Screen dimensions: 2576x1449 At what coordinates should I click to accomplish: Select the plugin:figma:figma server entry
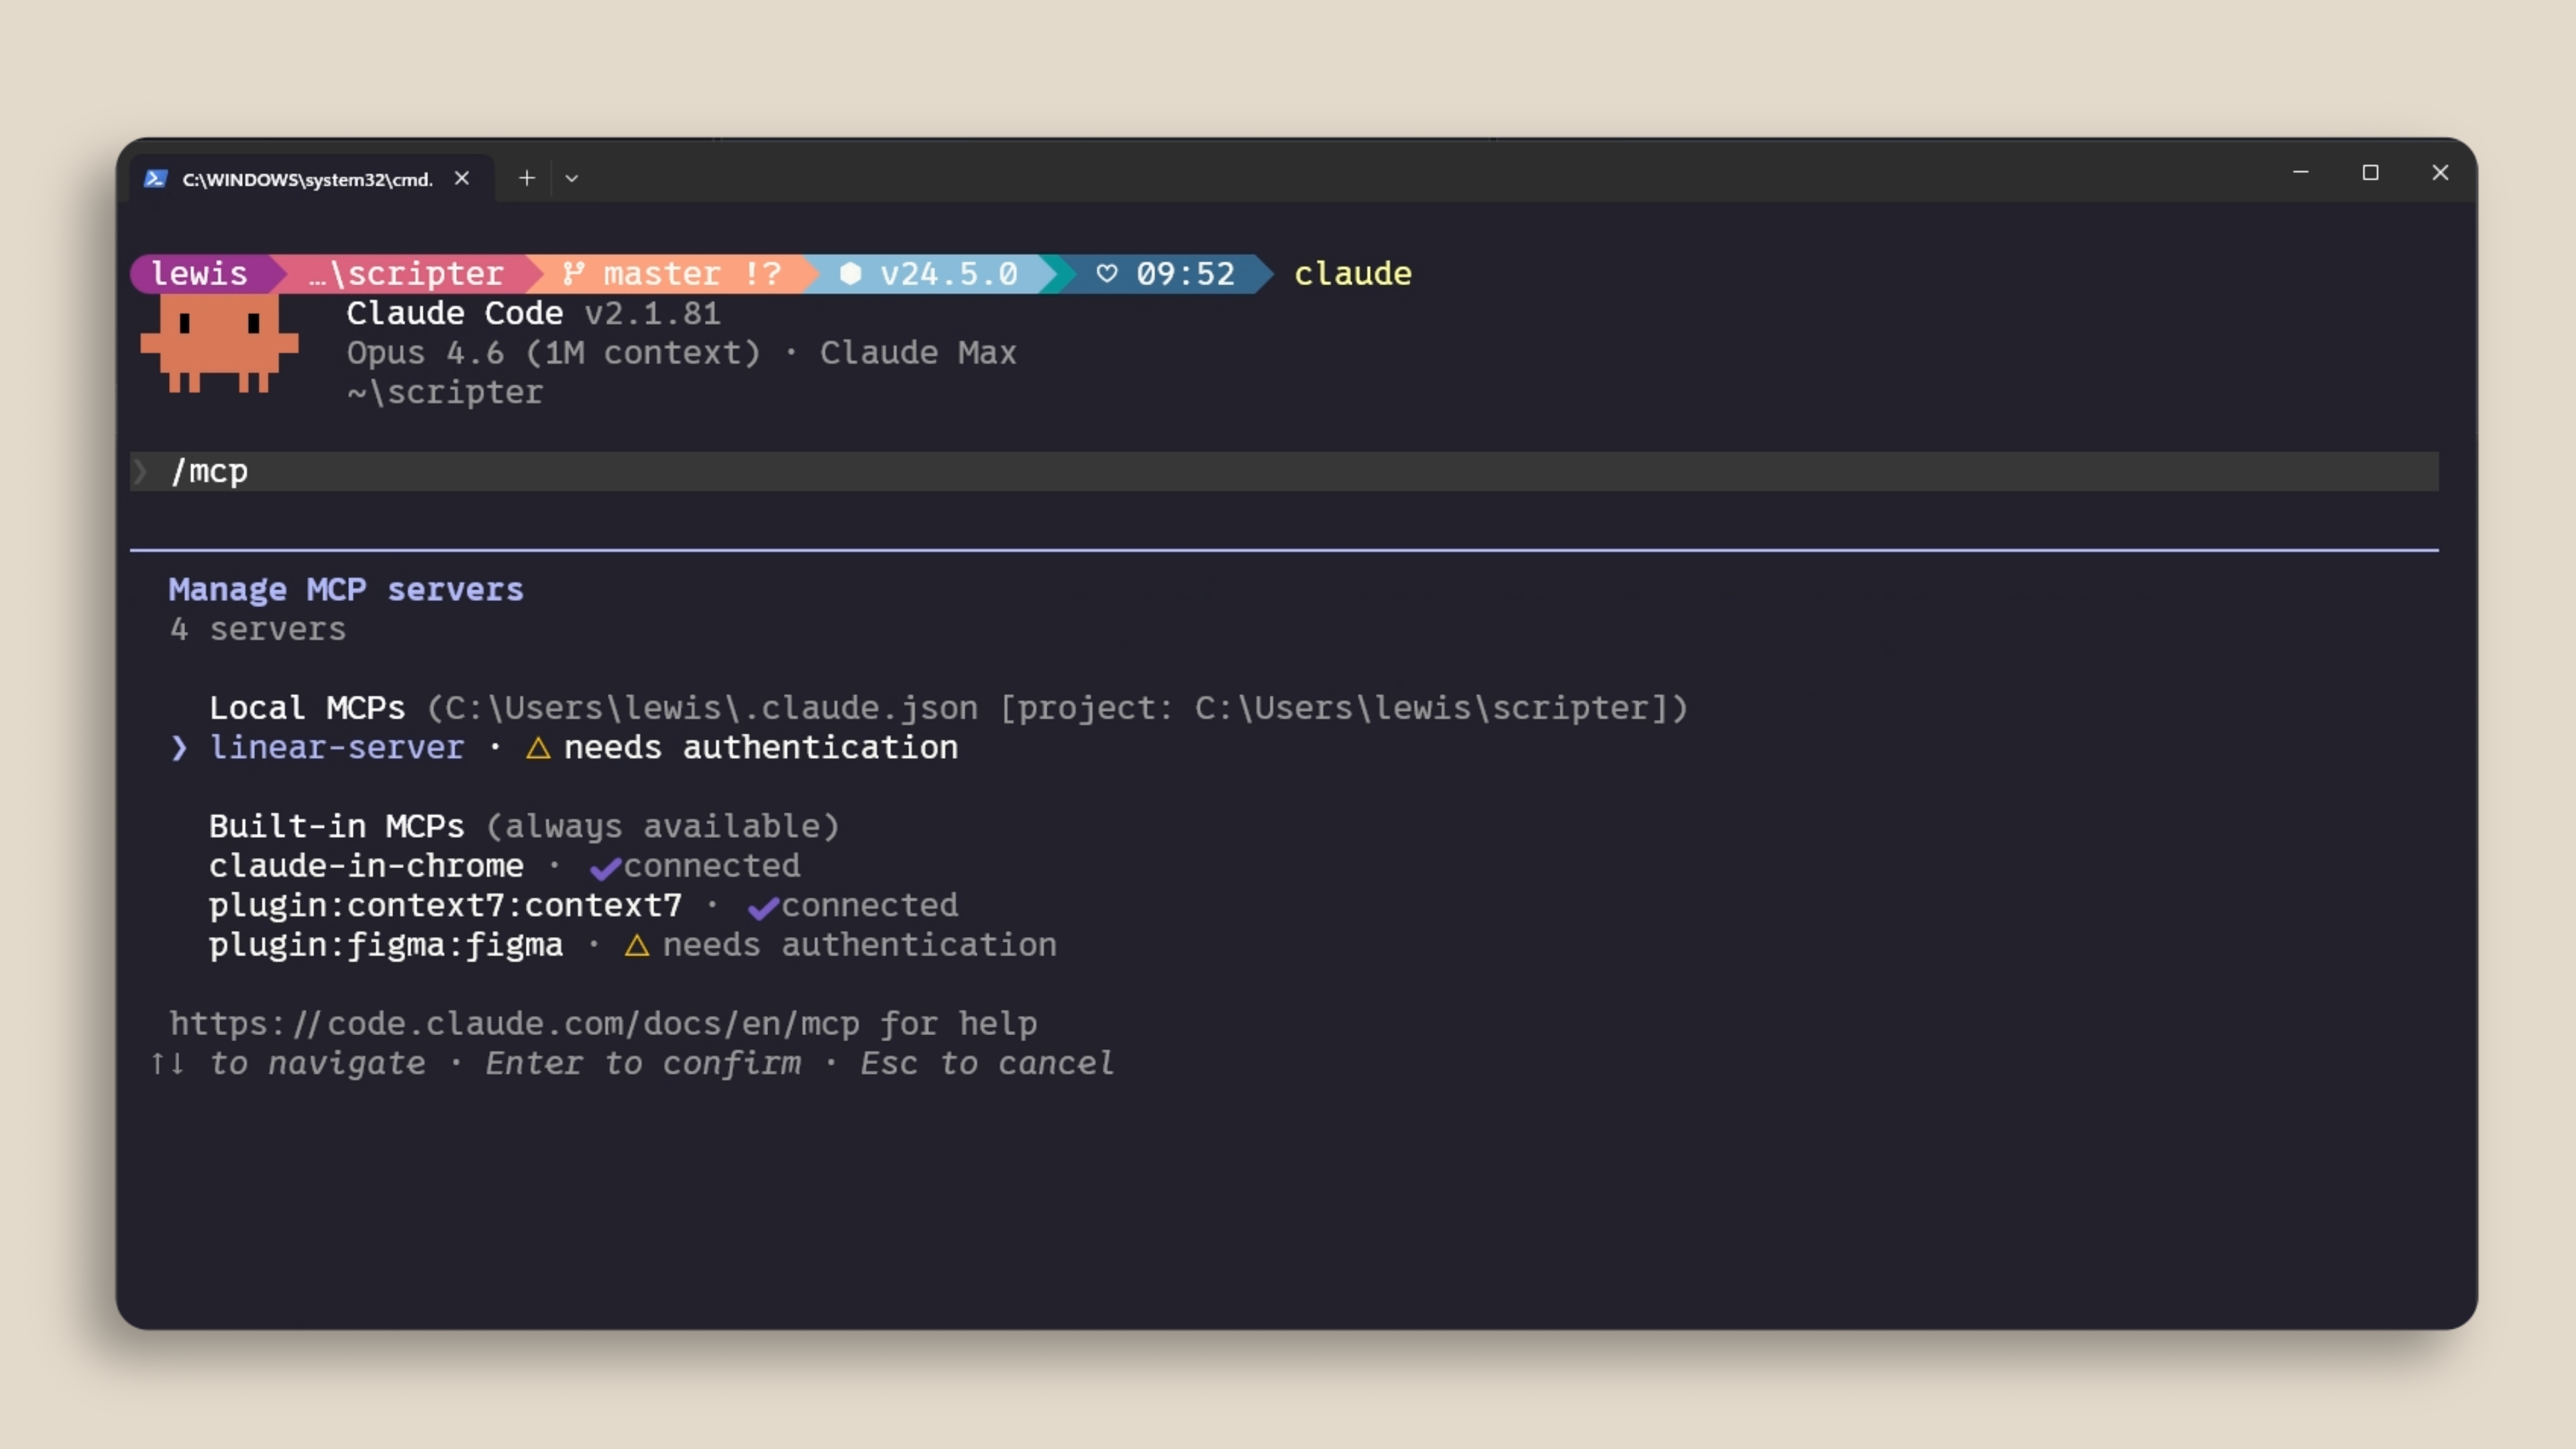(386, 945)
